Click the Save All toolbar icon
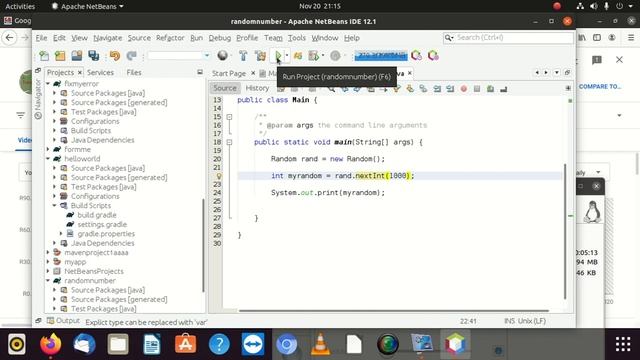 tap(94, 56)
